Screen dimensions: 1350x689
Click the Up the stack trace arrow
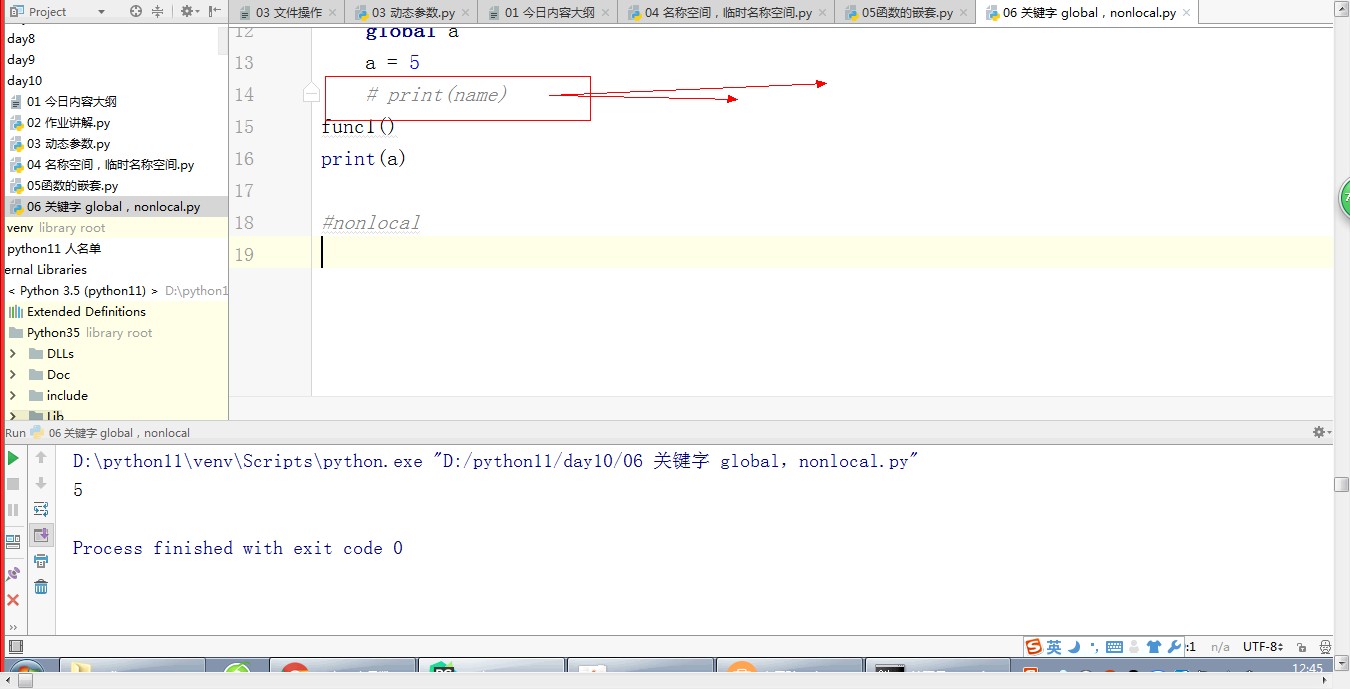[41, 458]
